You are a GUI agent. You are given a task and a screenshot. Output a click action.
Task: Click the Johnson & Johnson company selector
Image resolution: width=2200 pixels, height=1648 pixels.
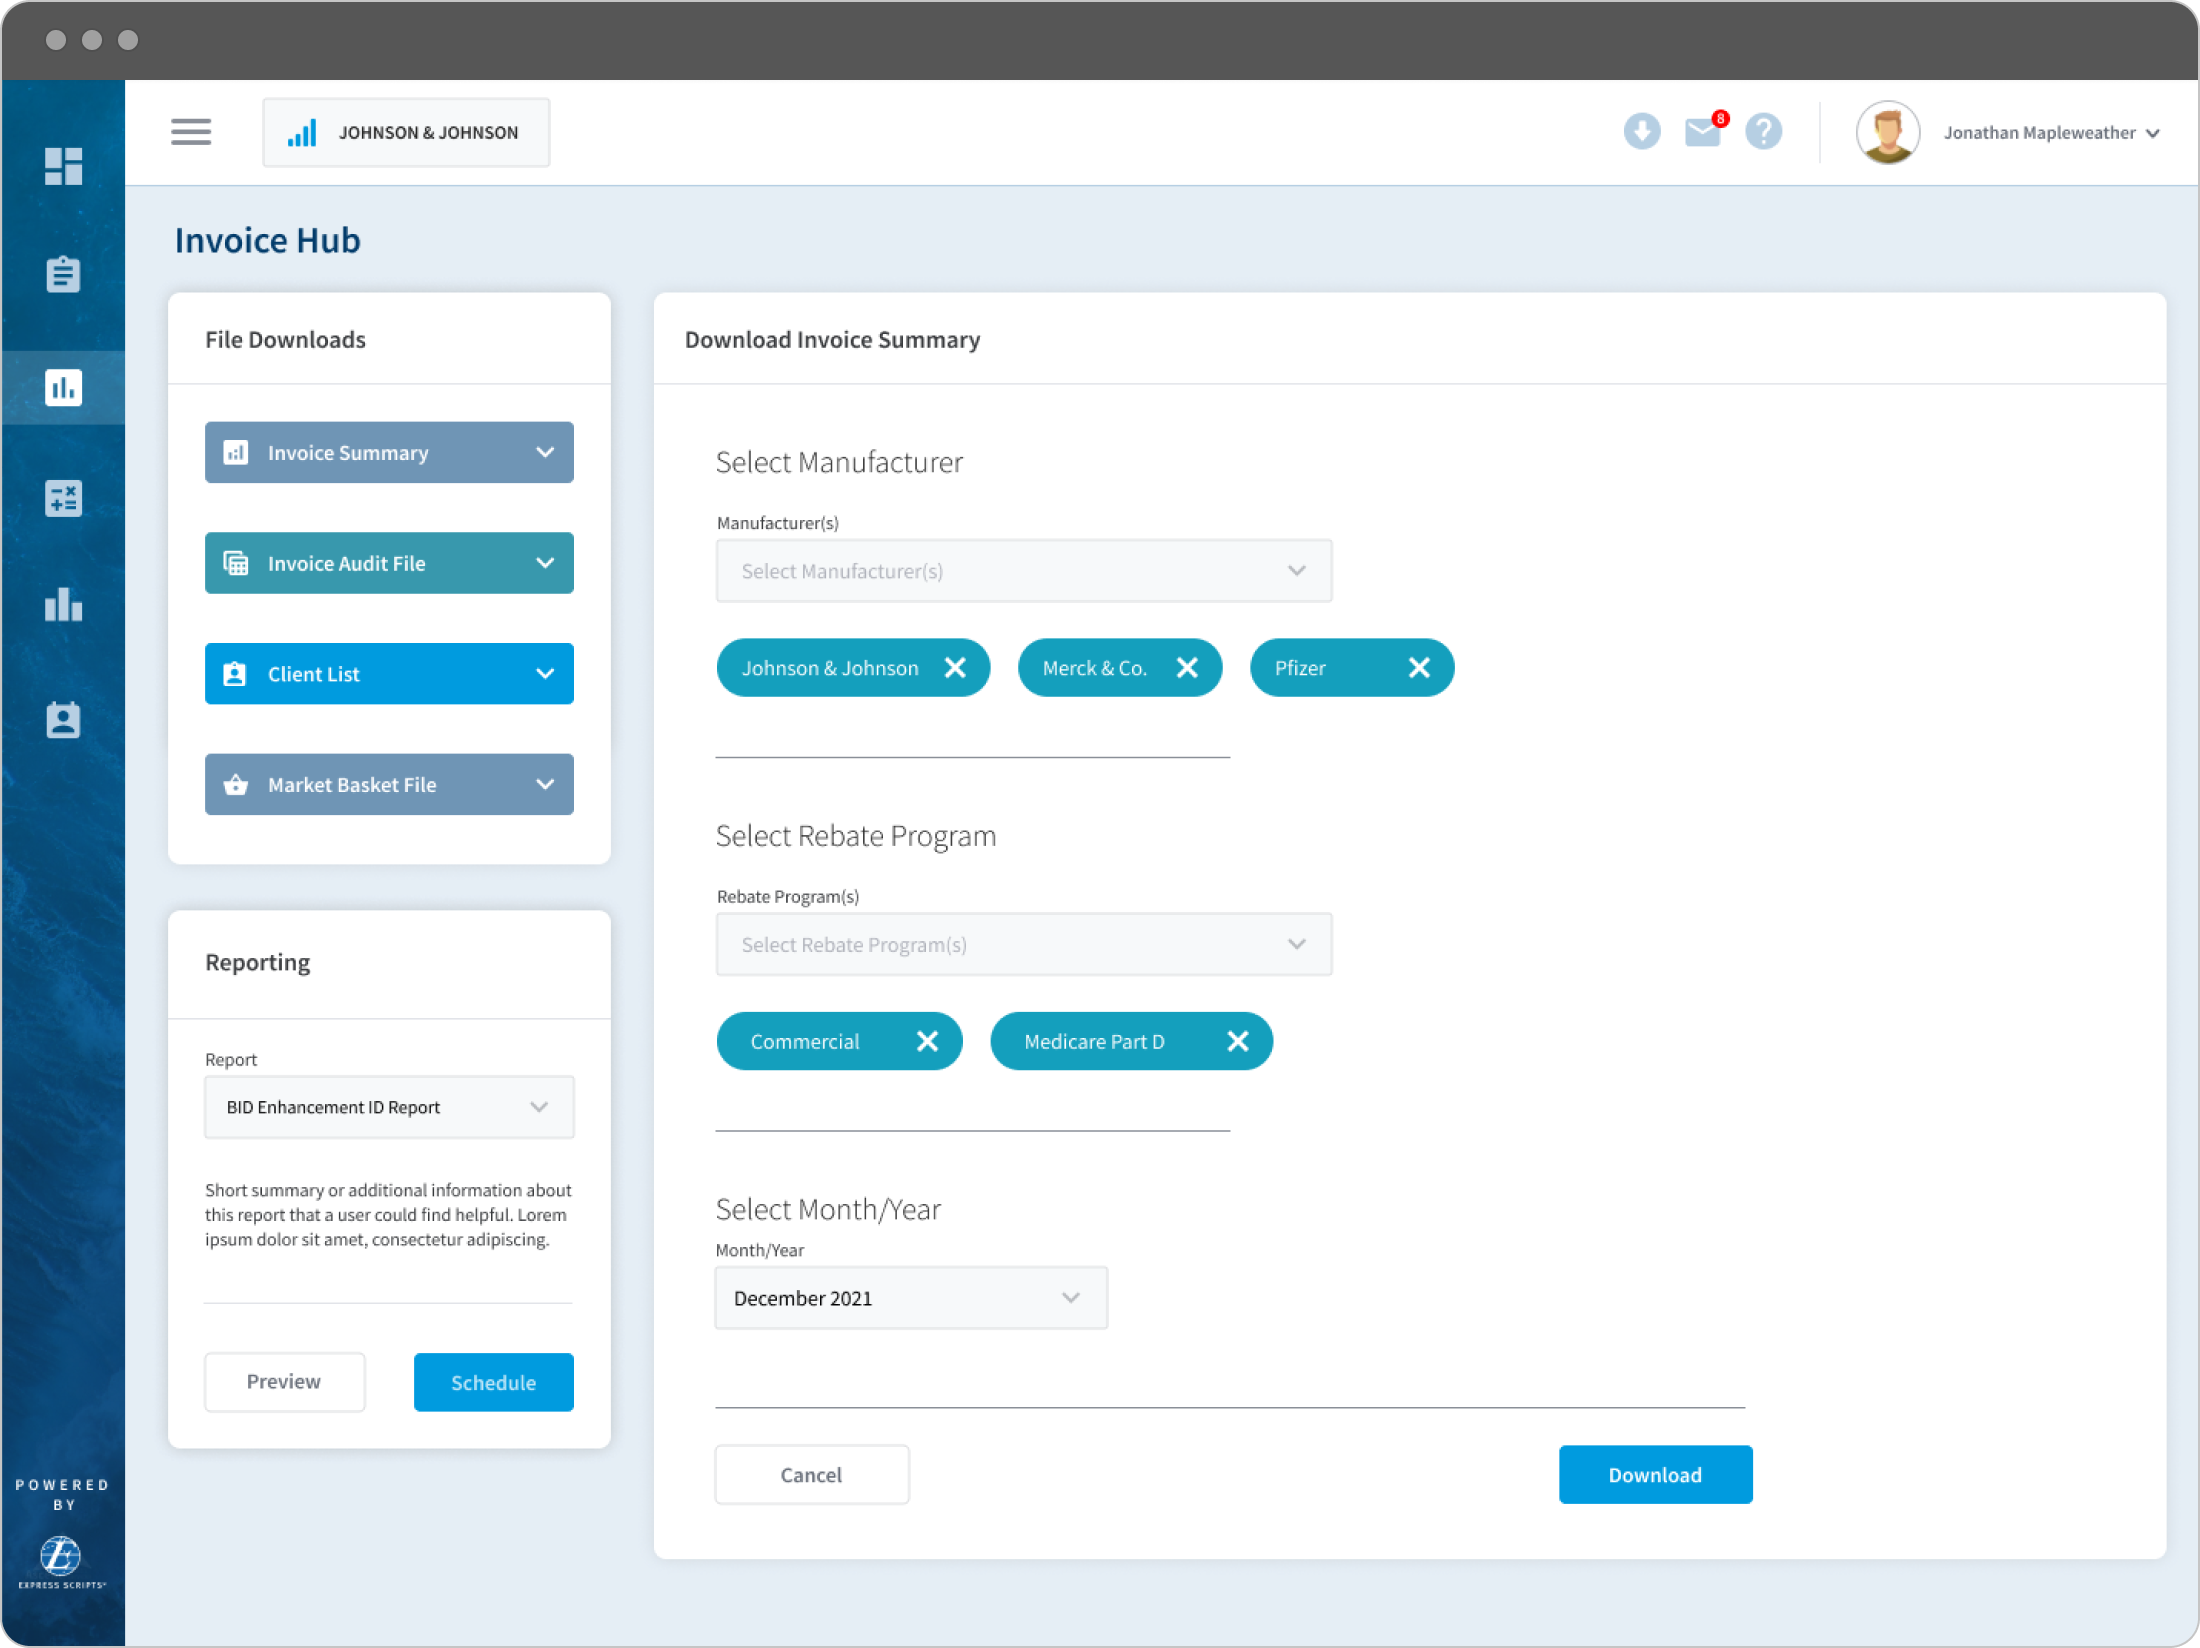pyautogui.click(x=406, y=132)
